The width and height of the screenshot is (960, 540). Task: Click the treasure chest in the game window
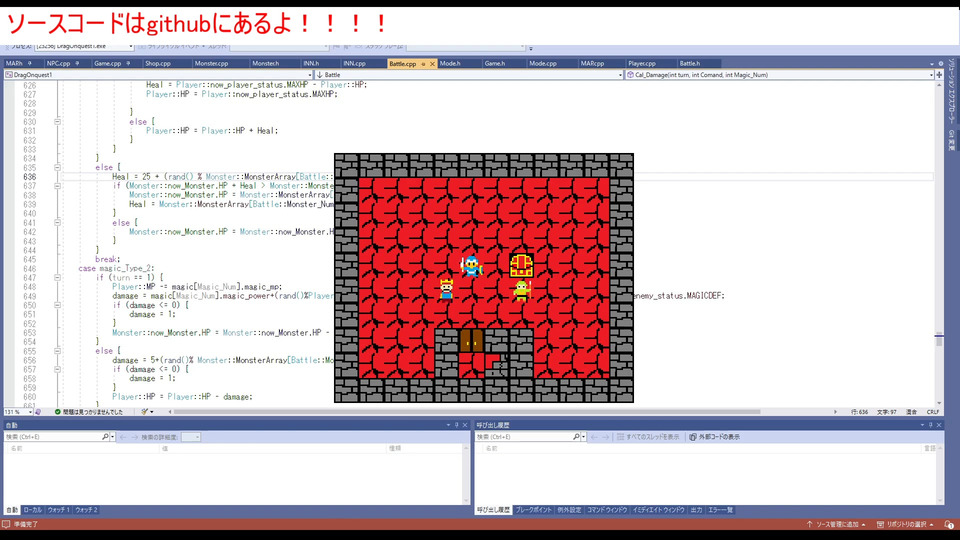pyautogui.click(x=521, y=266)
